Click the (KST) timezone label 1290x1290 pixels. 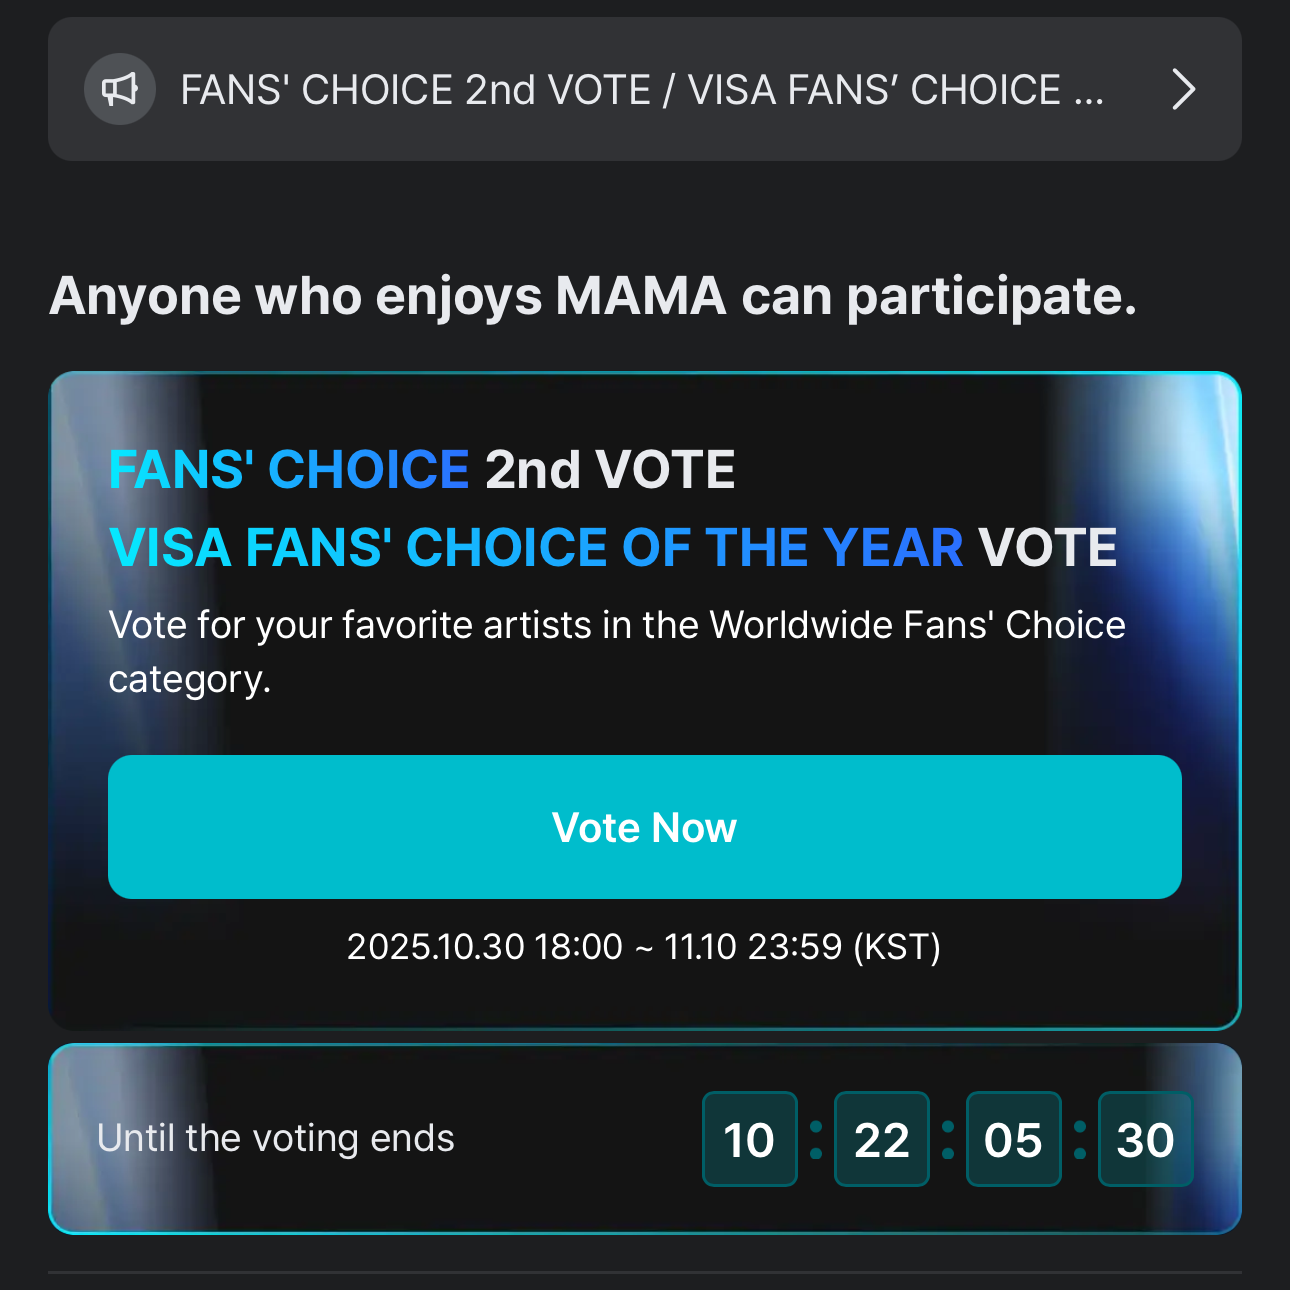coord(897,946)
